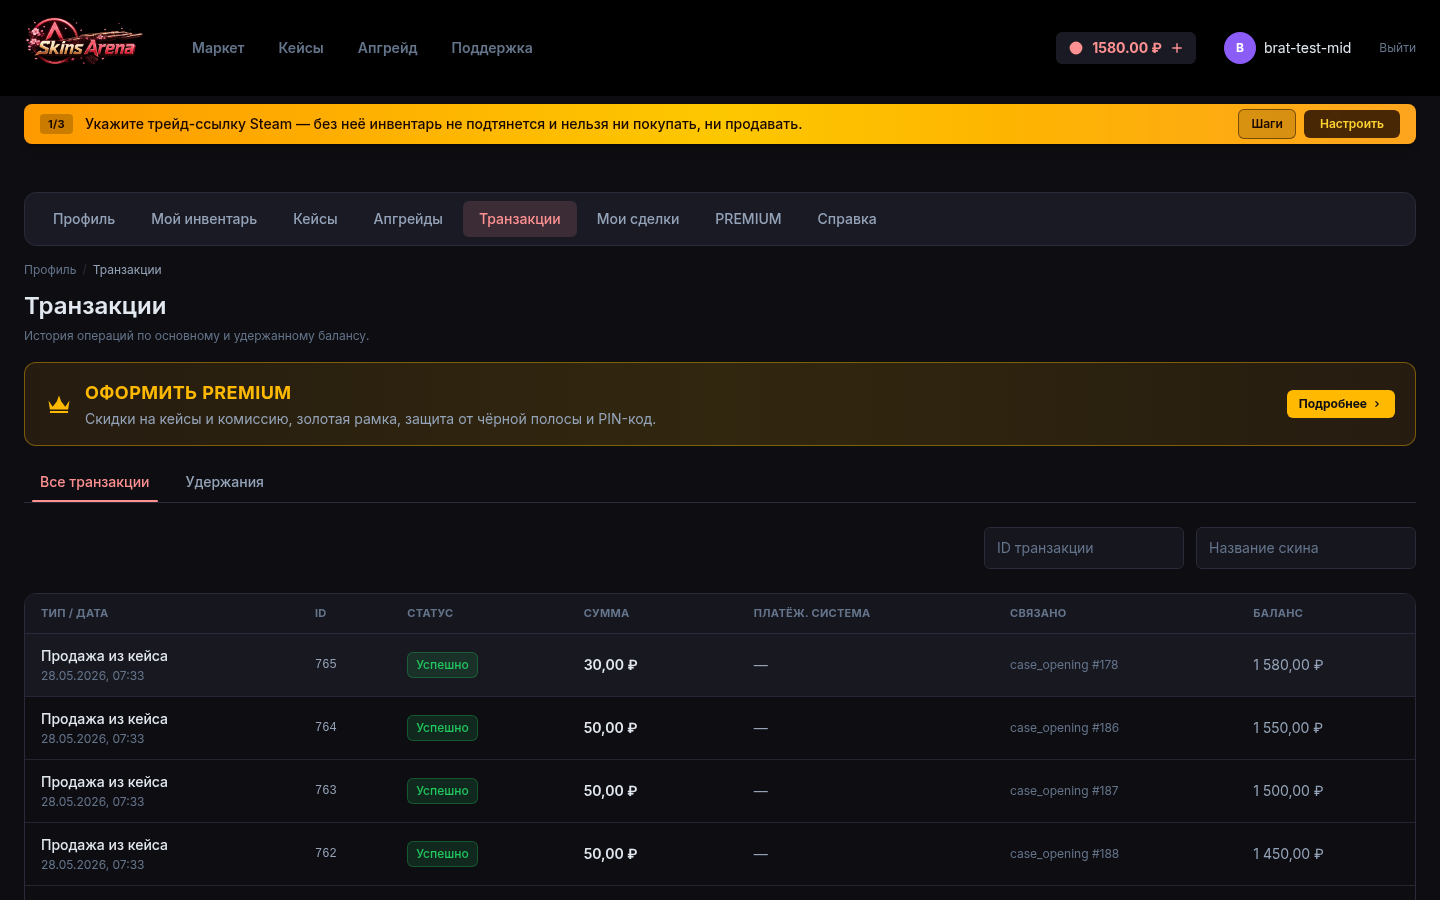Click transaction ID 762

click(x=326, y=853)
